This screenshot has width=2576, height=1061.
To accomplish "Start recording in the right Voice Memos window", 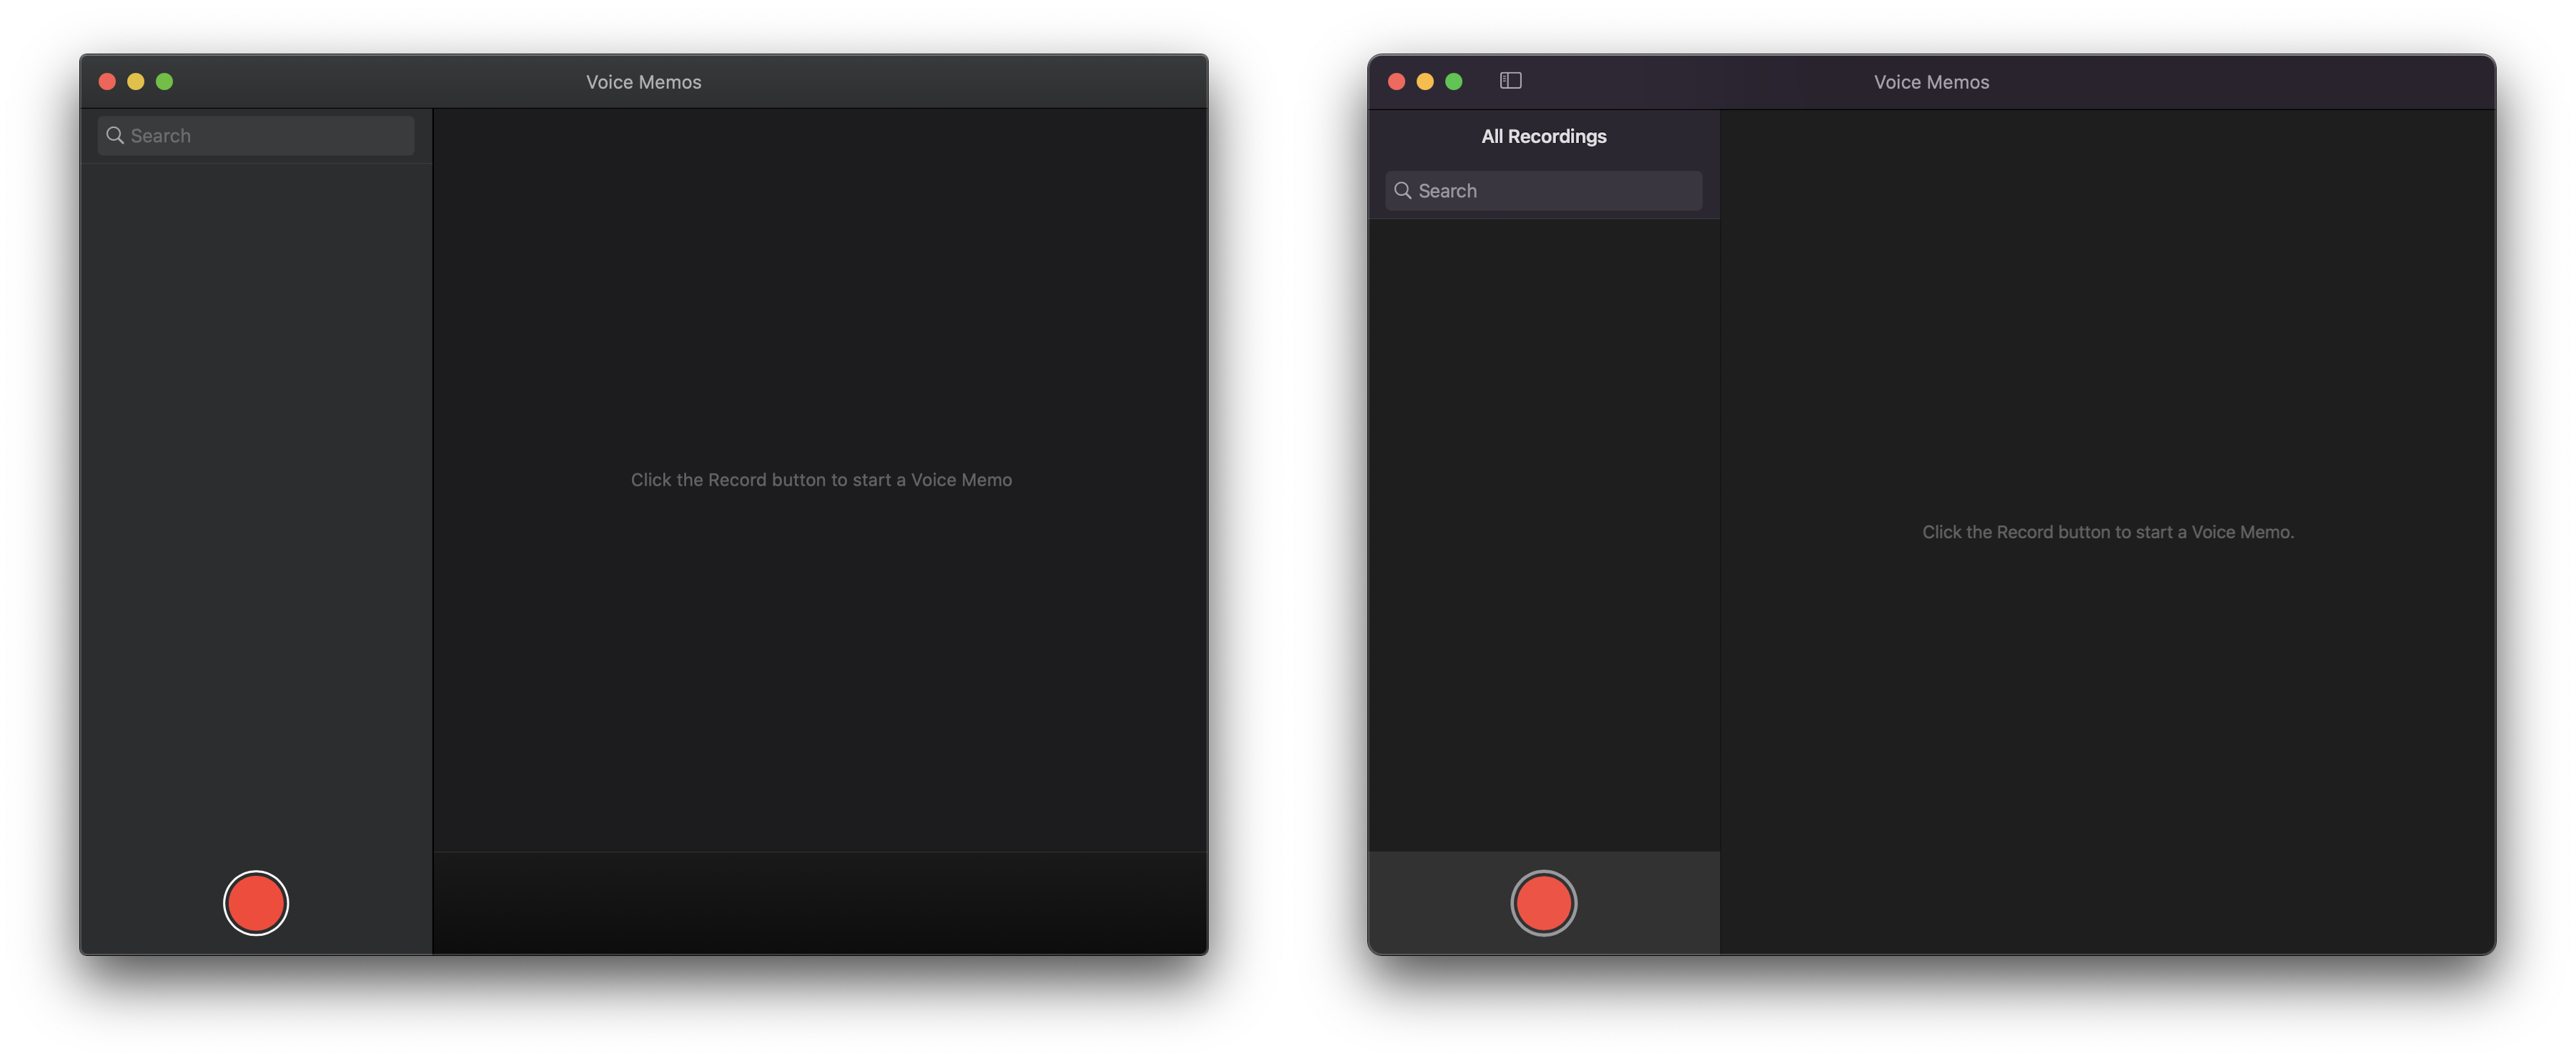I will coord(1543,903).
